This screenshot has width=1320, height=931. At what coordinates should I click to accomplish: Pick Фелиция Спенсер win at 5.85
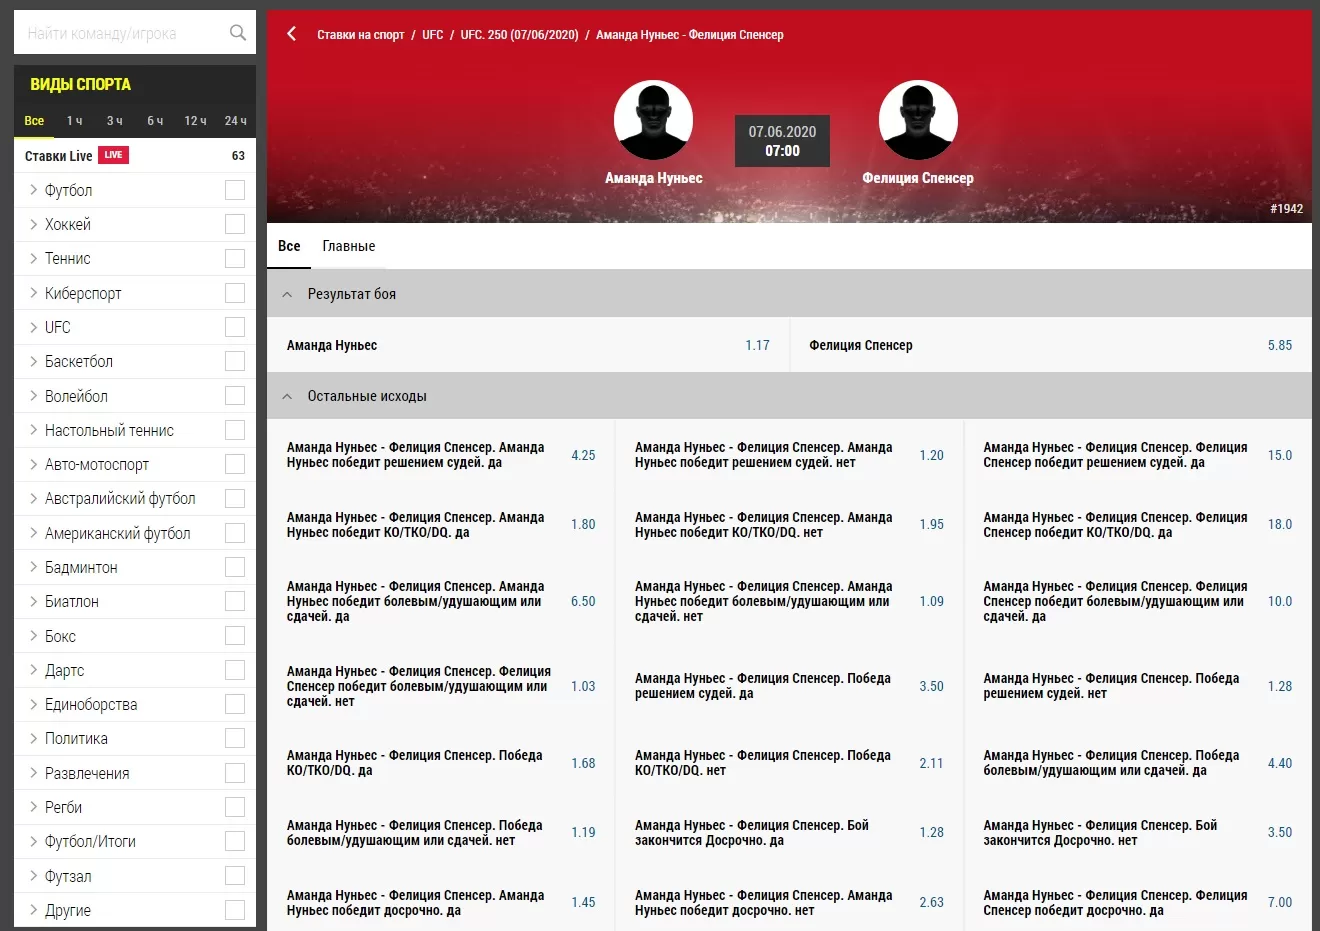pos(1279,345)
